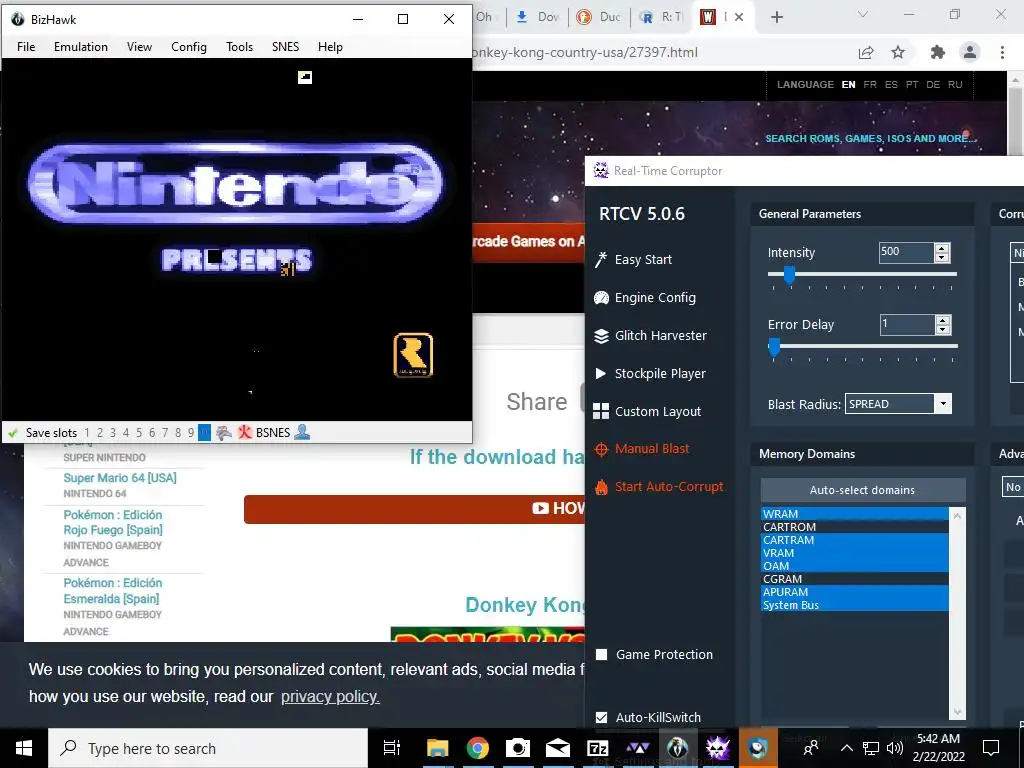Adjust the Error Delay slider handle

coord(774,347)
